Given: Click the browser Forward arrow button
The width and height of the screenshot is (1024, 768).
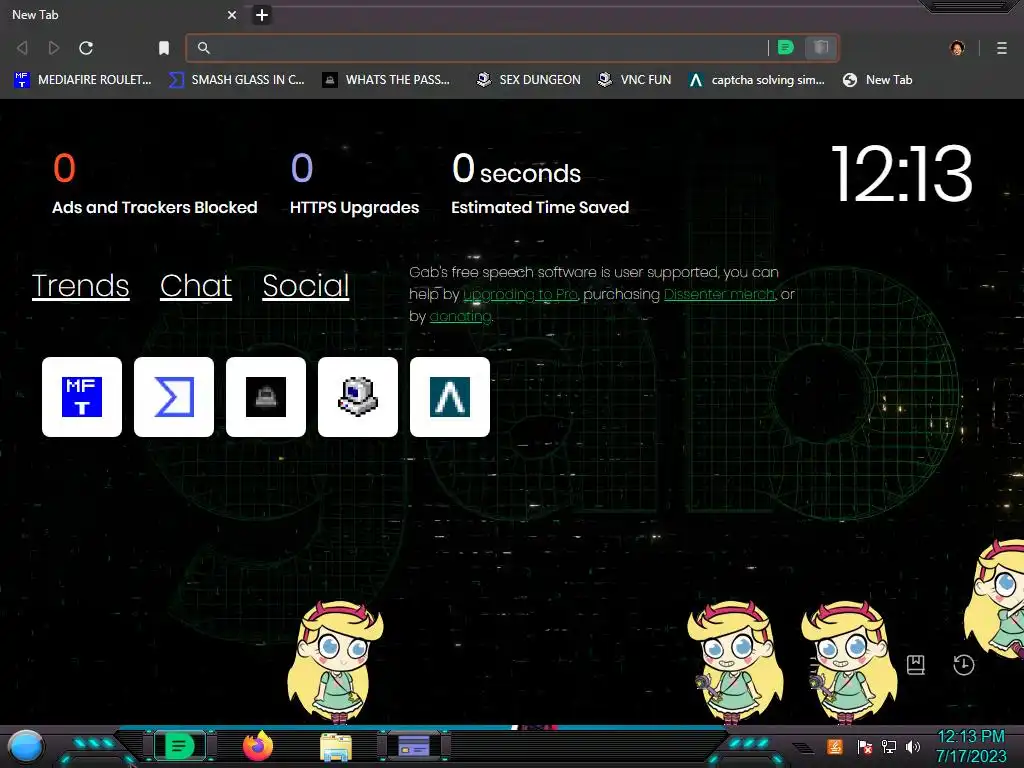Looking at the screenshot, I should coord(54,48).
